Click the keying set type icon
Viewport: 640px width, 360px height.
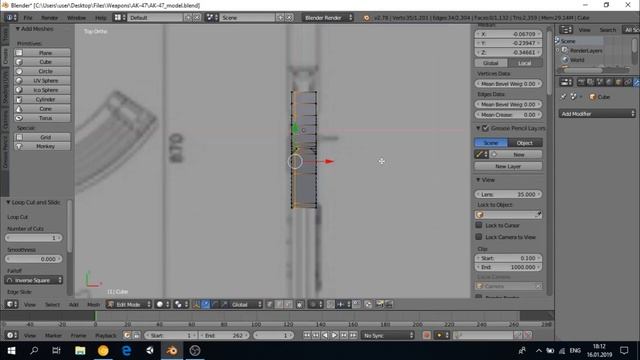441,336
